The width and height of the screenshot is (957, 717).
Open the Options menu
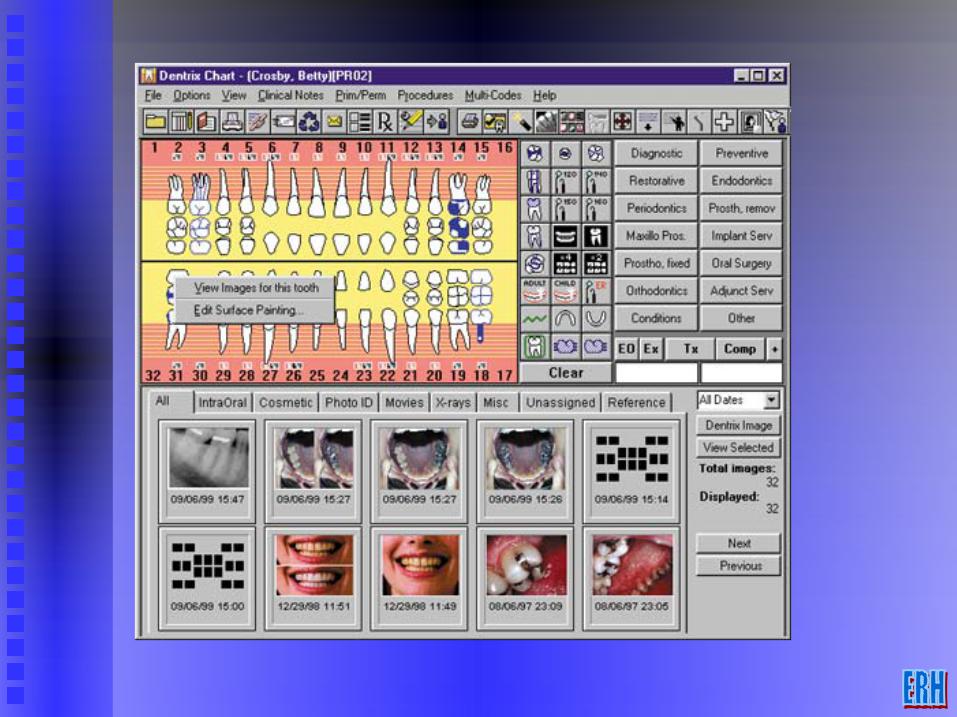[x=192, y=95]
